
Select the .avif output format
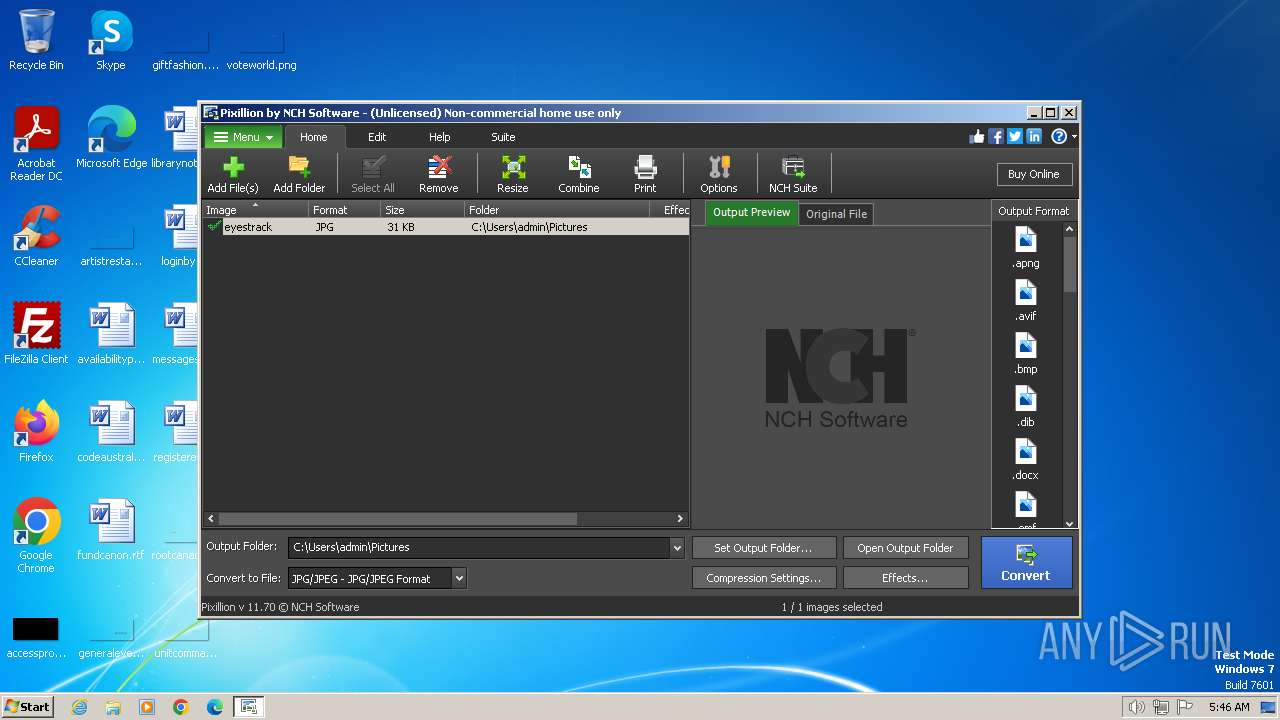click(x=1026, y=300)
